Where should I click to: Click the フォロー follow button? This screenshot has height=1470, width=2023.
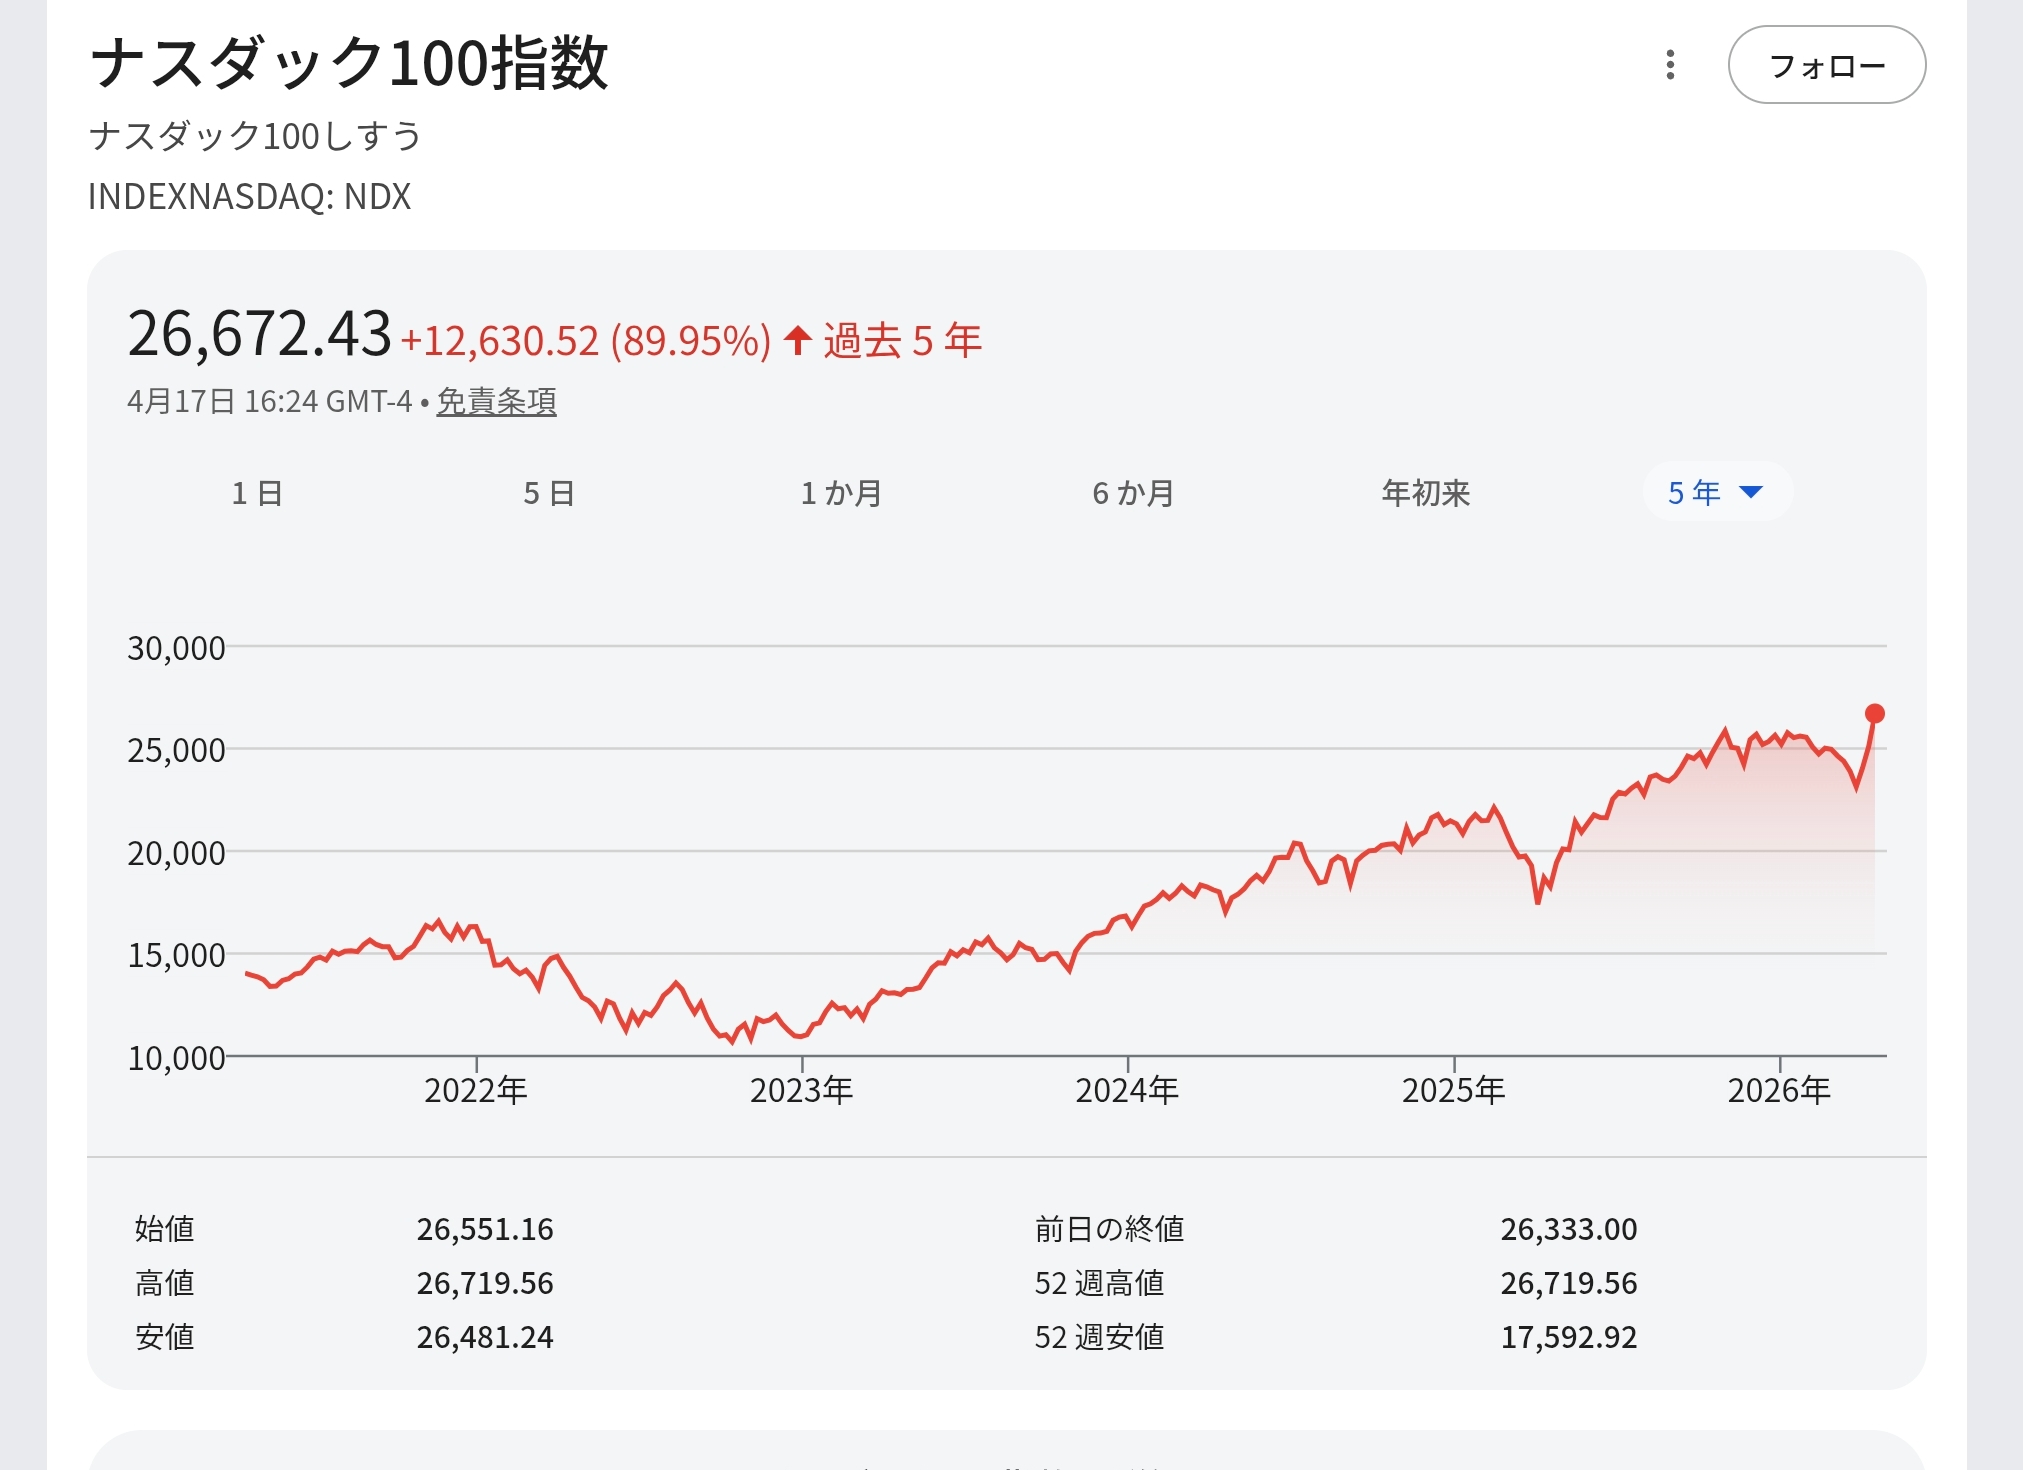(x=1826, y=66)
